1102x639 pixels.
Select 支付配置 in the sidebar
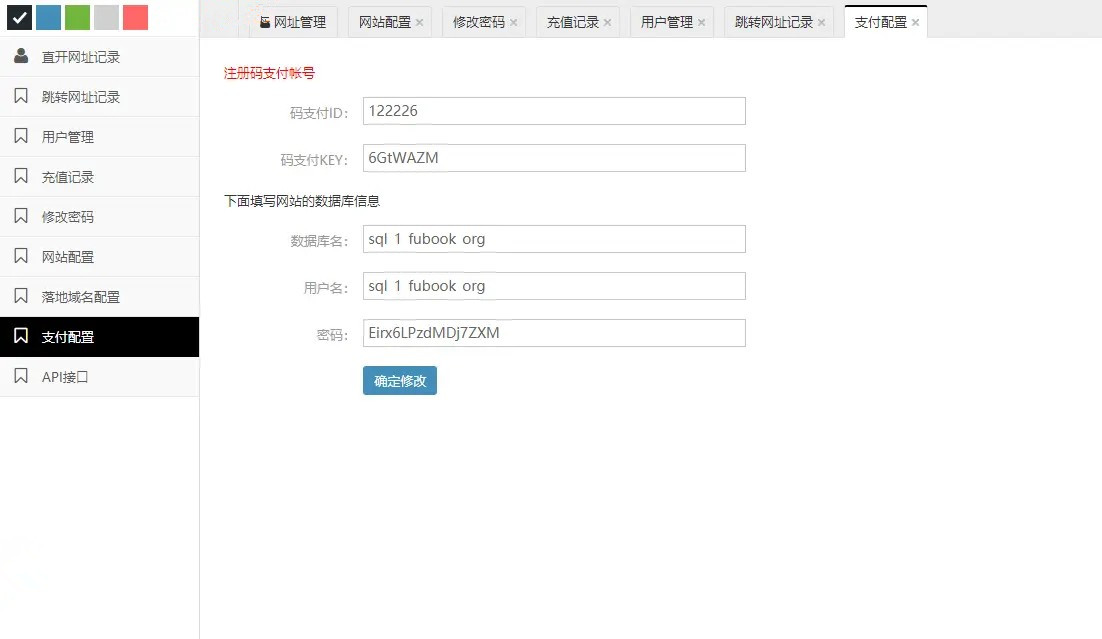[100, 337]
